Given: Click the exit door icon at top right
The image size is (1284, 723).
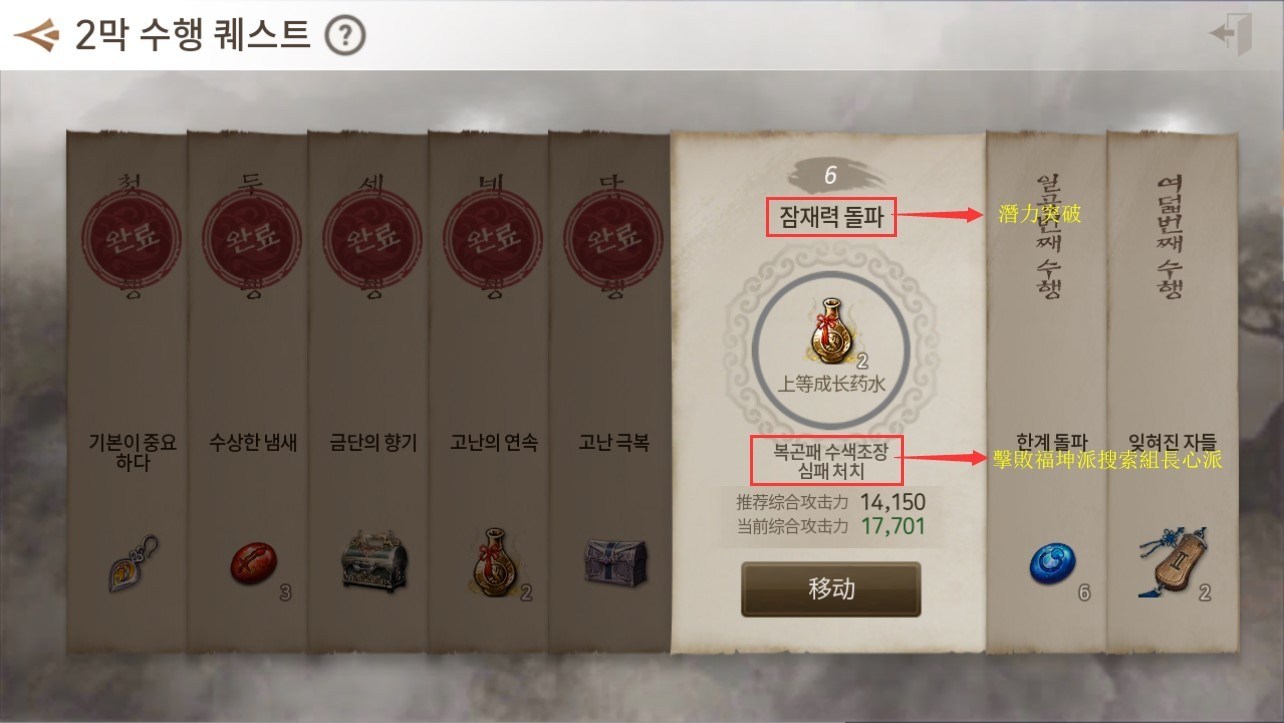Looking at the screenshot, I should coord(1231,35).
